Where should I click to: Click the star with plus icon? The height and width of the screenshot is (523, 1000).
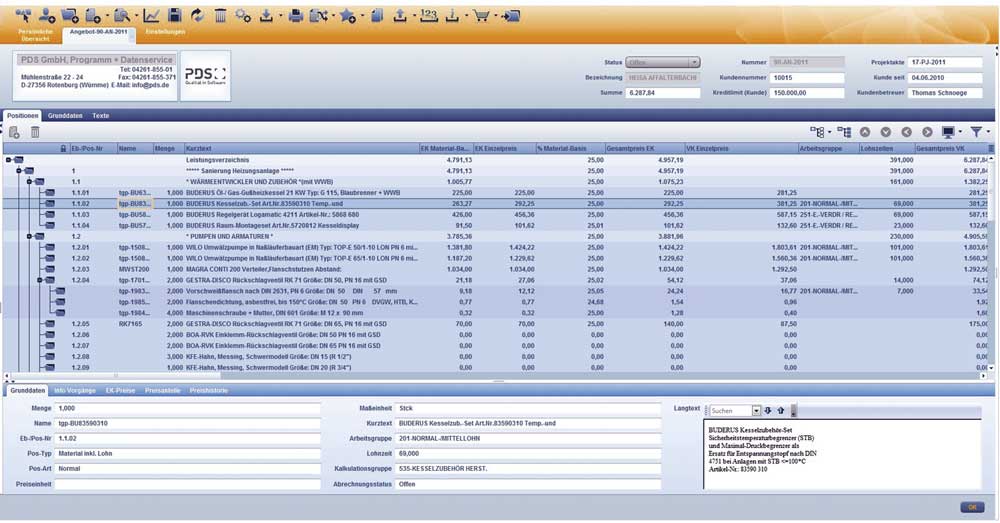(348, 15)
